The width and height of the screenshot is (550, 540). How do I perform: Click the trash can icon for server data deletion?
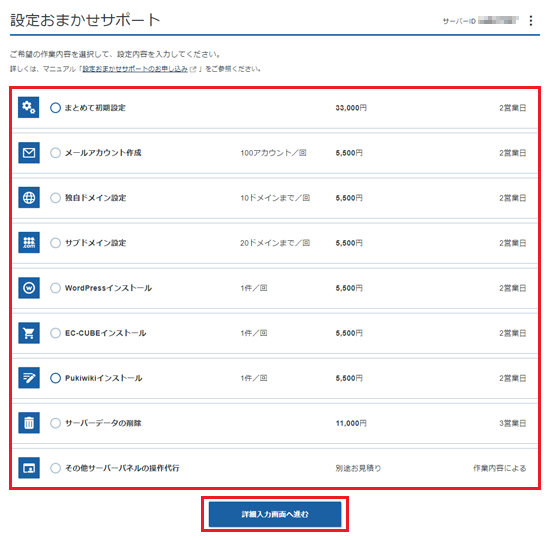tap(29, 423)
